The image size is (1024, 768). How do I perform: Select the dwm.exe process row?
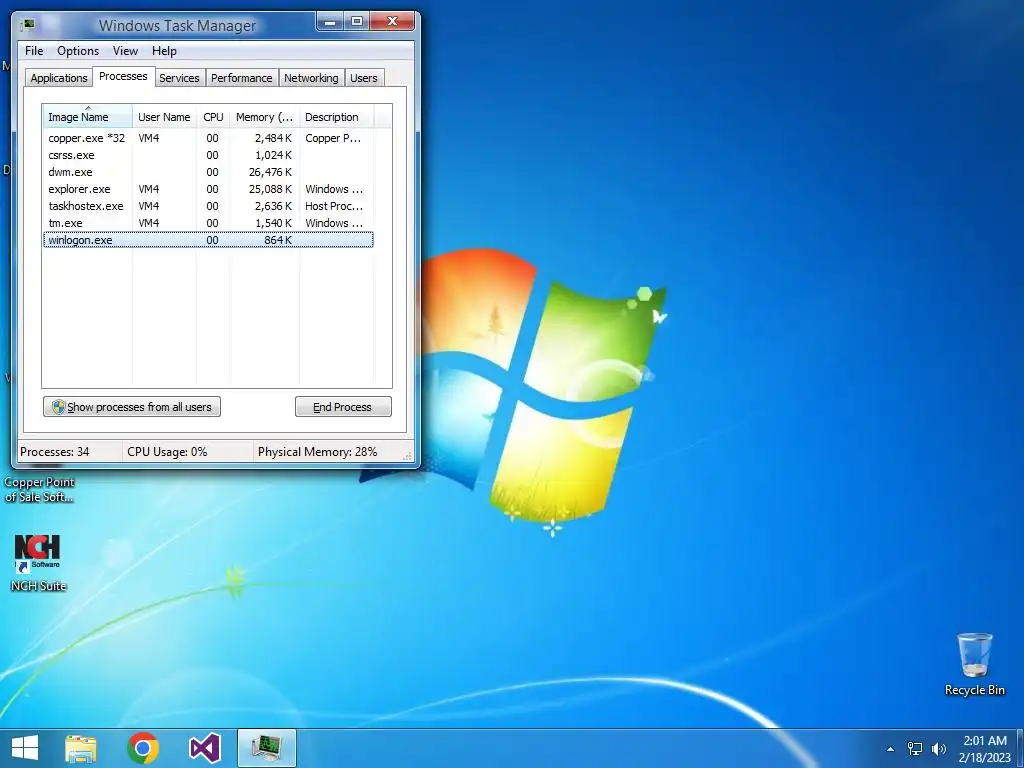tap(208, 172)
